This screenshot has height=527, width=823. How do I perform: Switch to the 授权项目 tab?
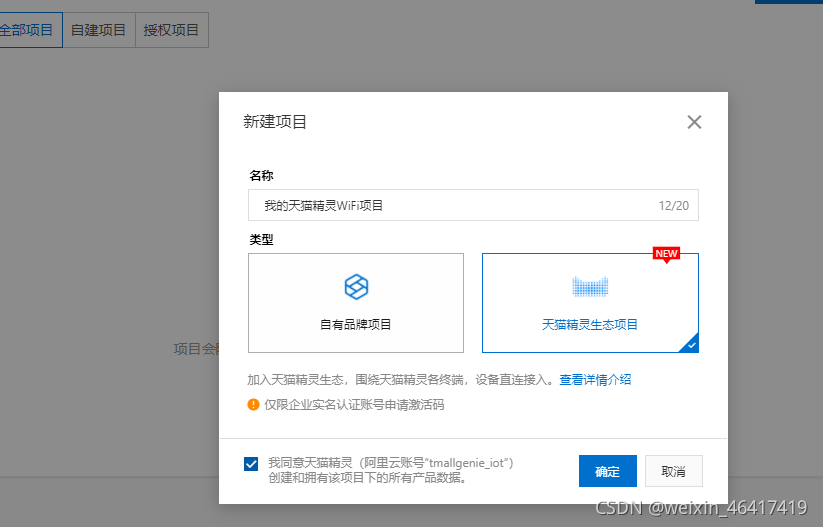pyautogui.click(x=172, y=30)
